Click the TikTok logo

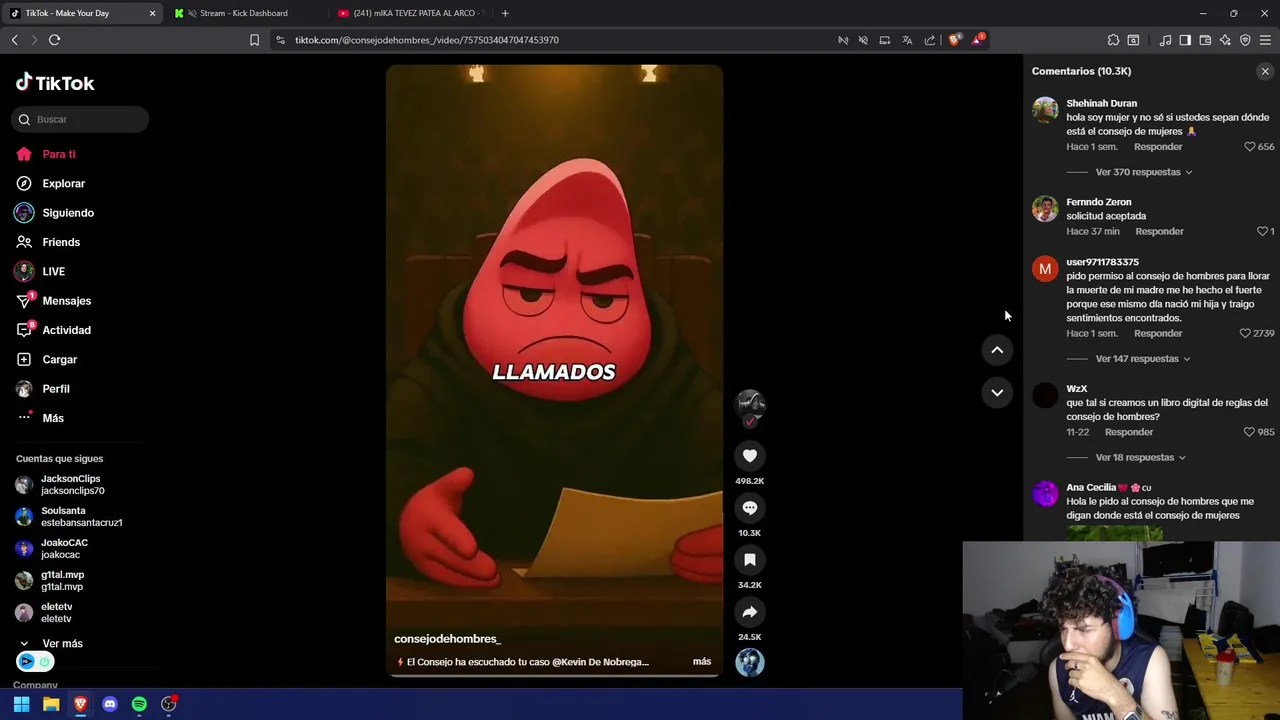[x=55, y=83]
